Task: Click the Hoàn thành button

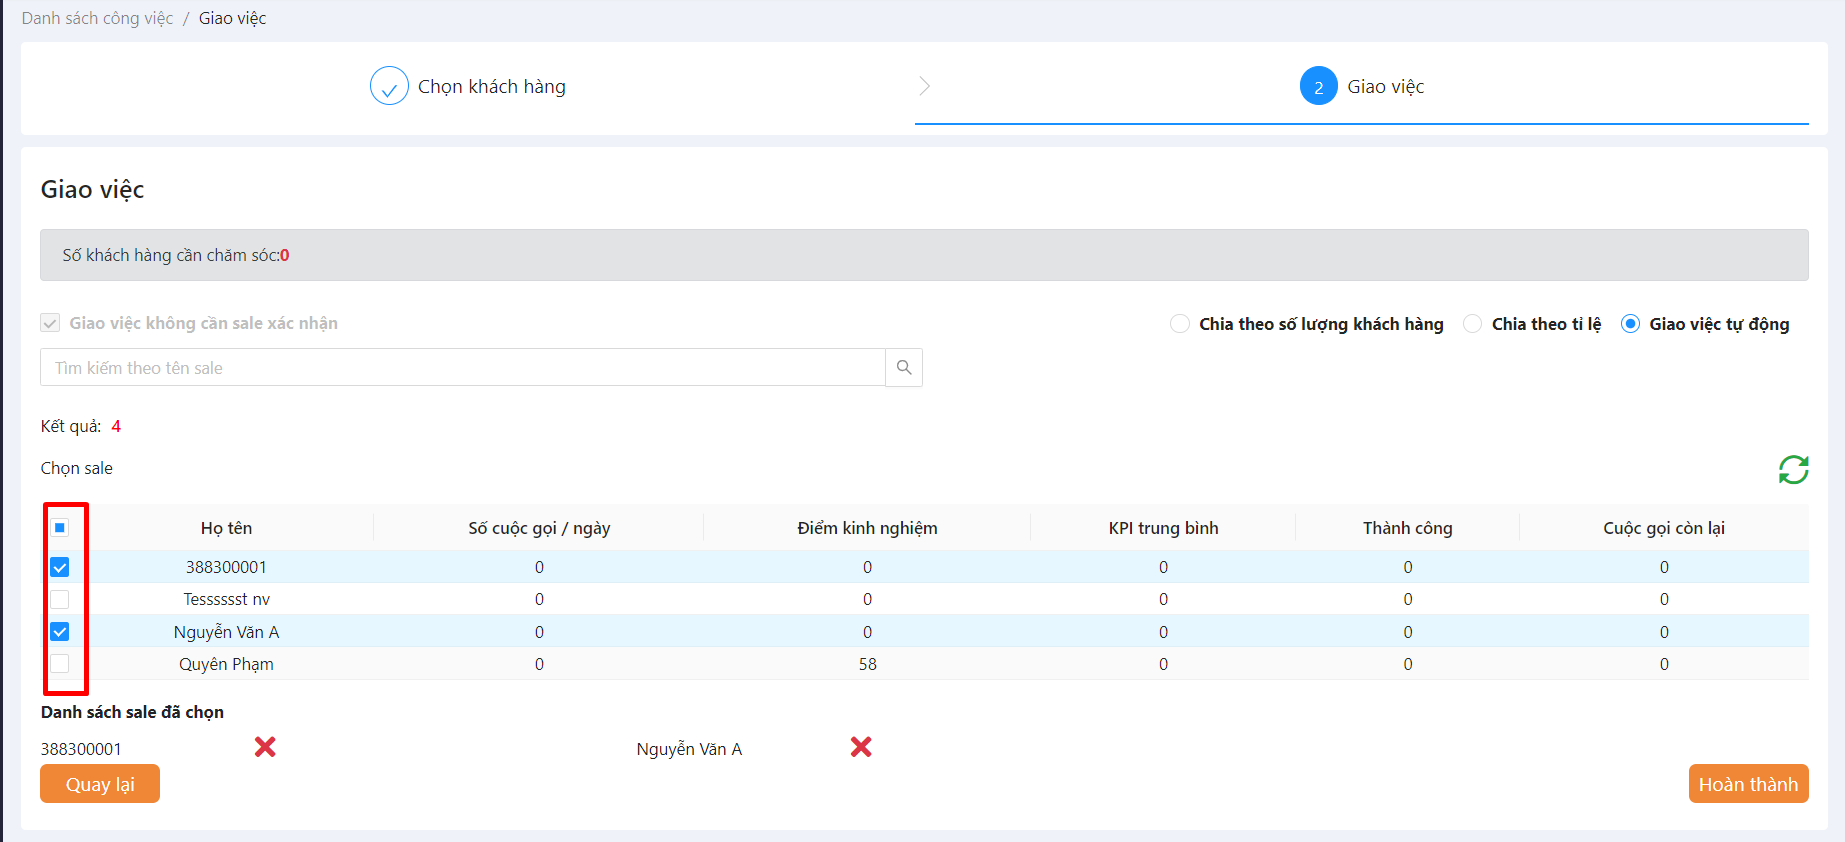Action: [x=1748, y=784]
